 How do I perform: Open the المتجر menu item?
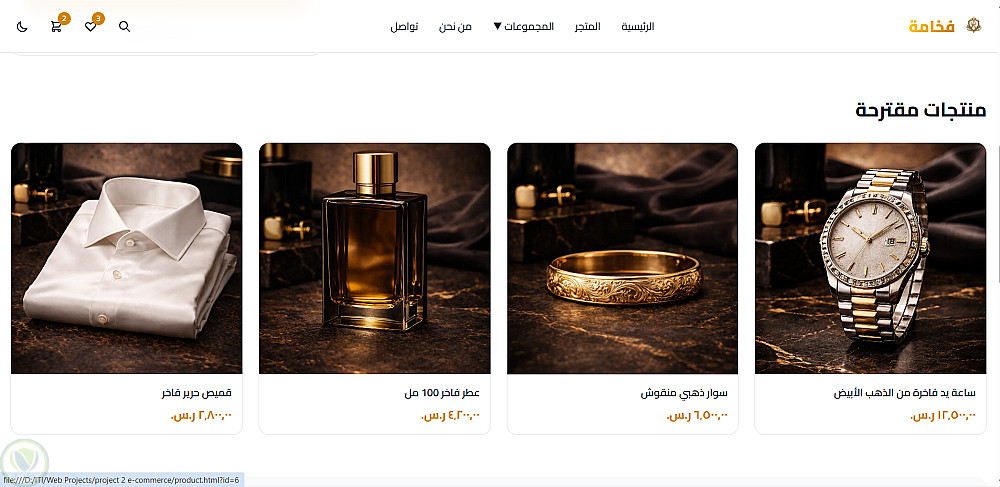587,27
